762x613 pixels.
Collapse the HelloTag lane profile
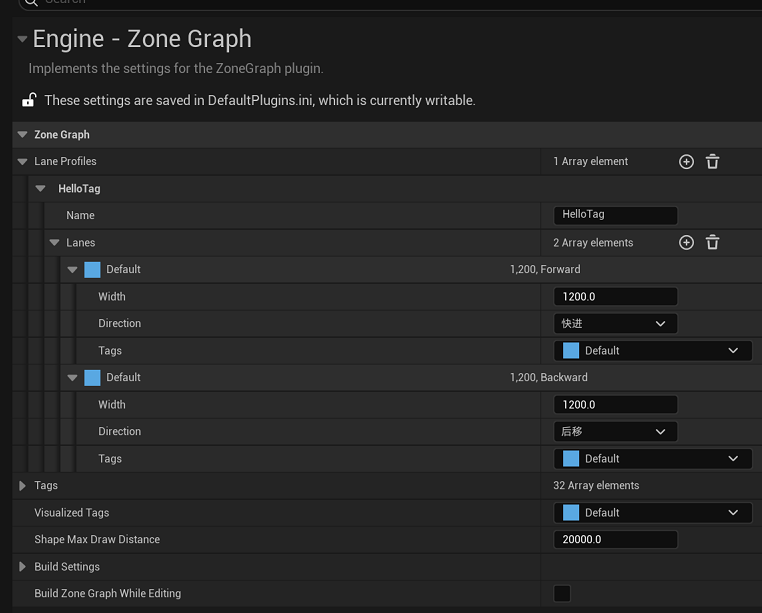41,189
